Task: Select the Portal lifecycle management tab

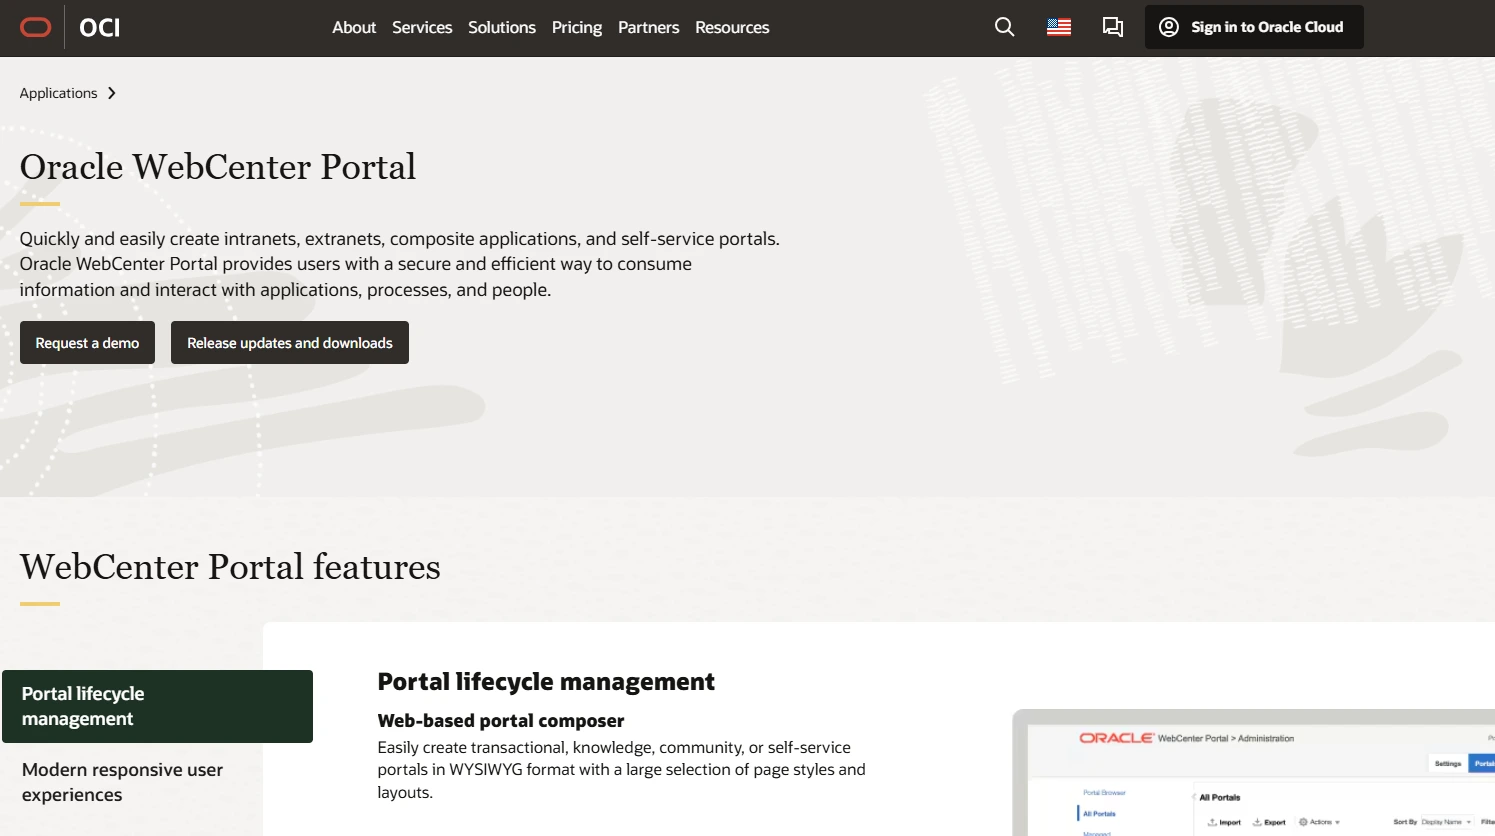Action: click(x=157, y=706)
